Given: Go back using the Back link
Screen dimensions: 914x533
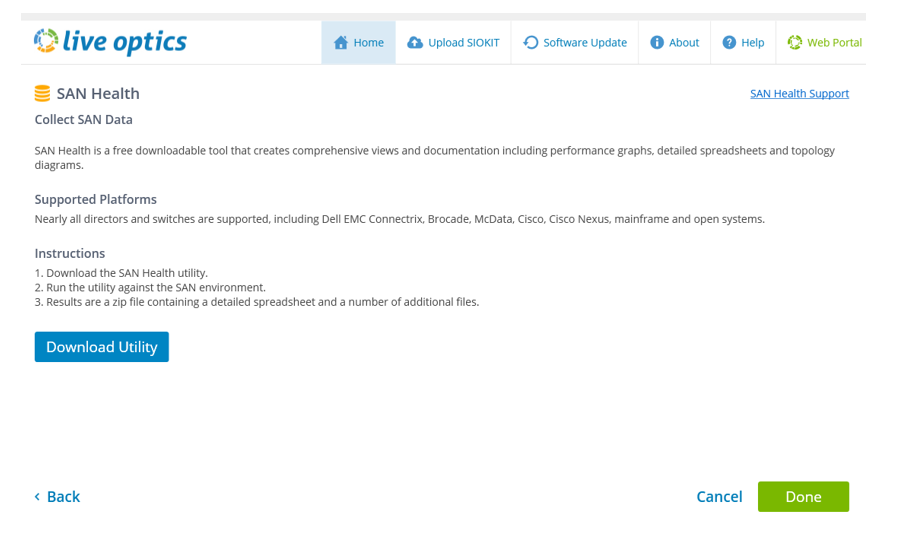Looking at the screenshot, I should pyautogui.click(x=63, y=497).
